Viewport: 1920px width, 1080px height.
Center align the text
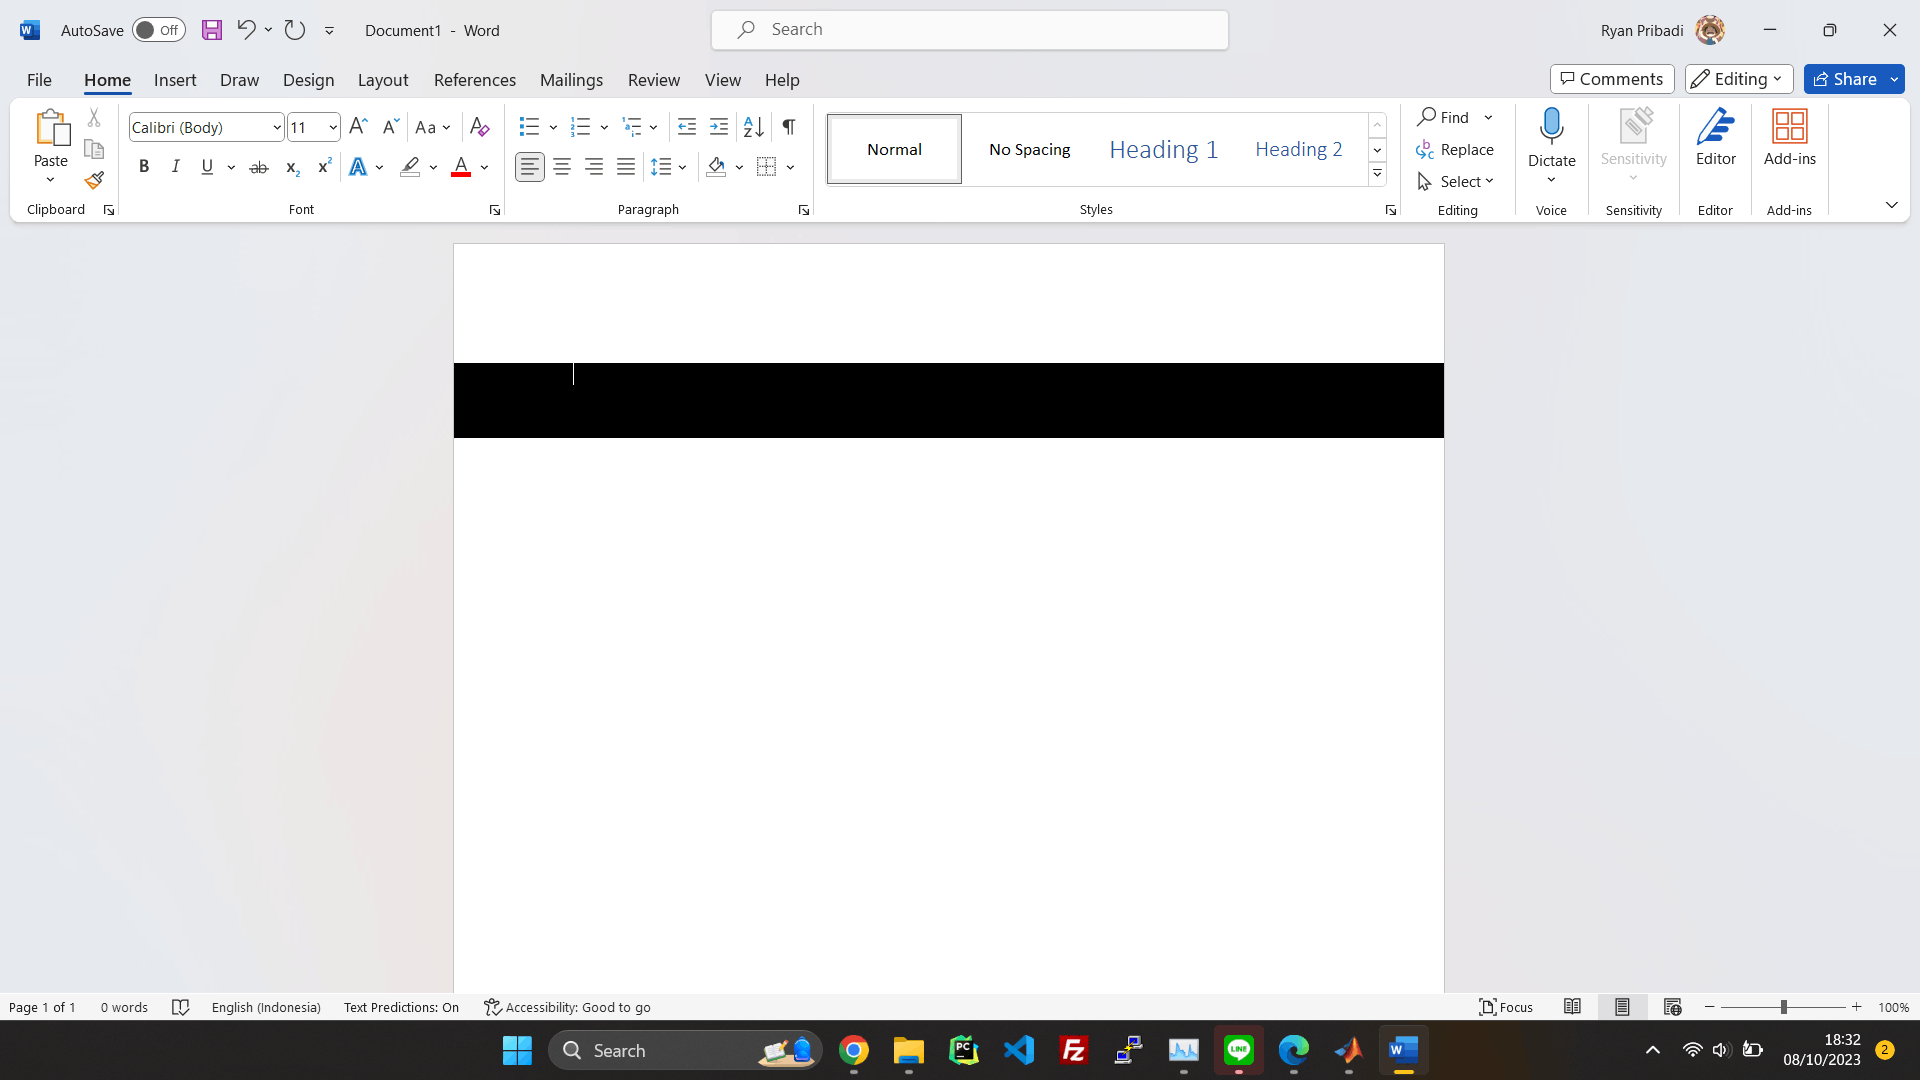(x=562, y=167)
